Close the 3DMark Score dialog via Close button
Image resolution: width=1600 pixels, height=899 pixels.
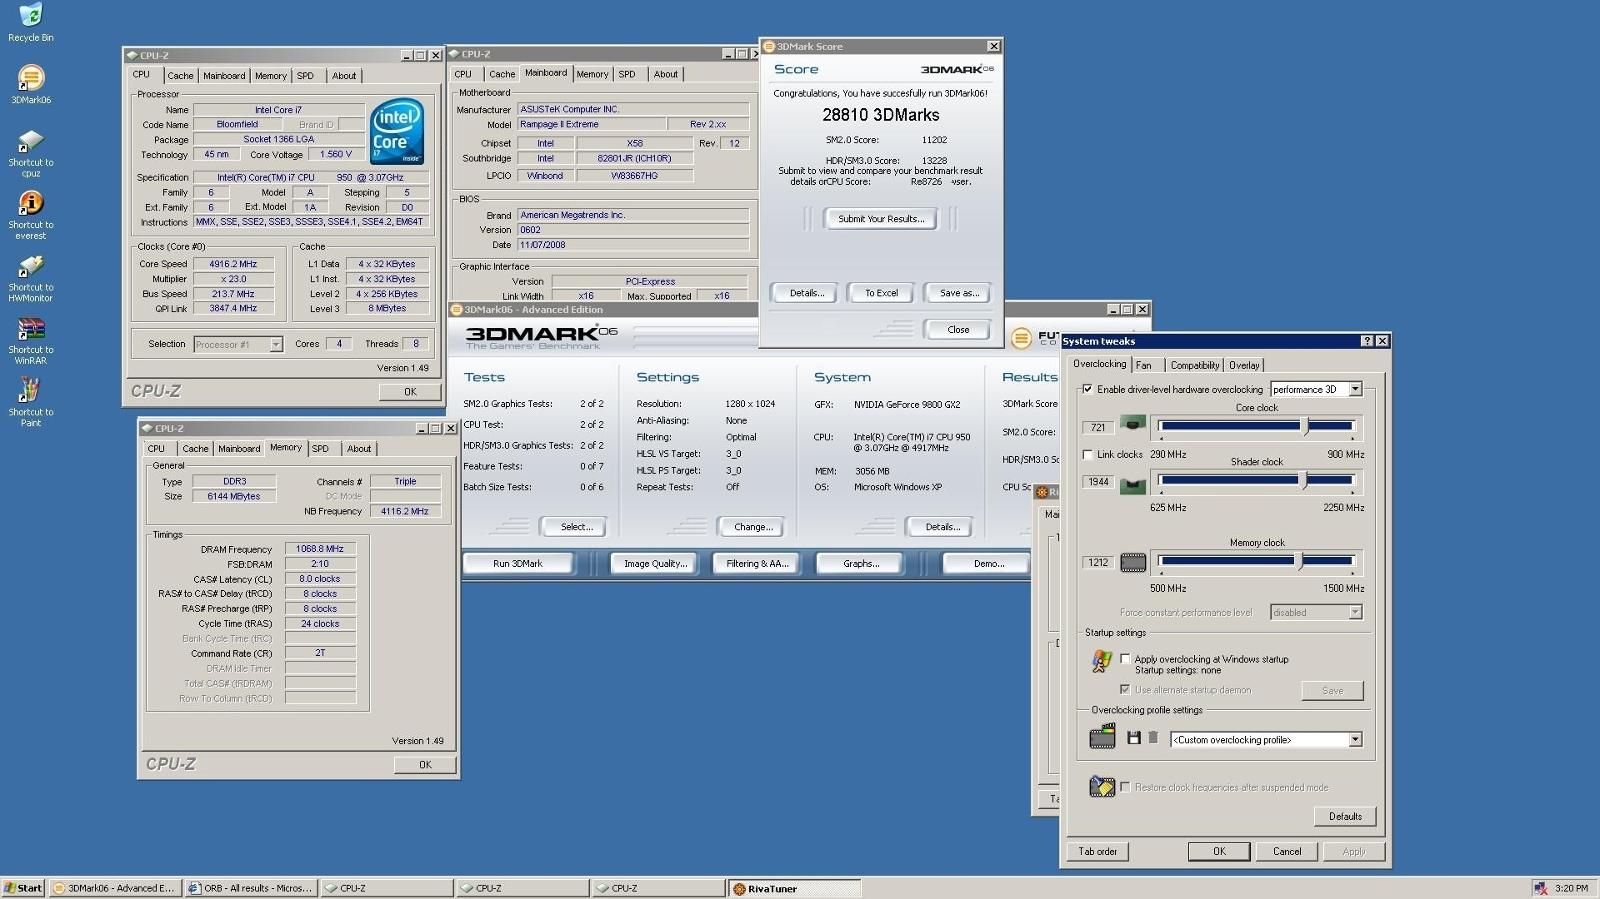pyautogui.click(x=958, y=330)
